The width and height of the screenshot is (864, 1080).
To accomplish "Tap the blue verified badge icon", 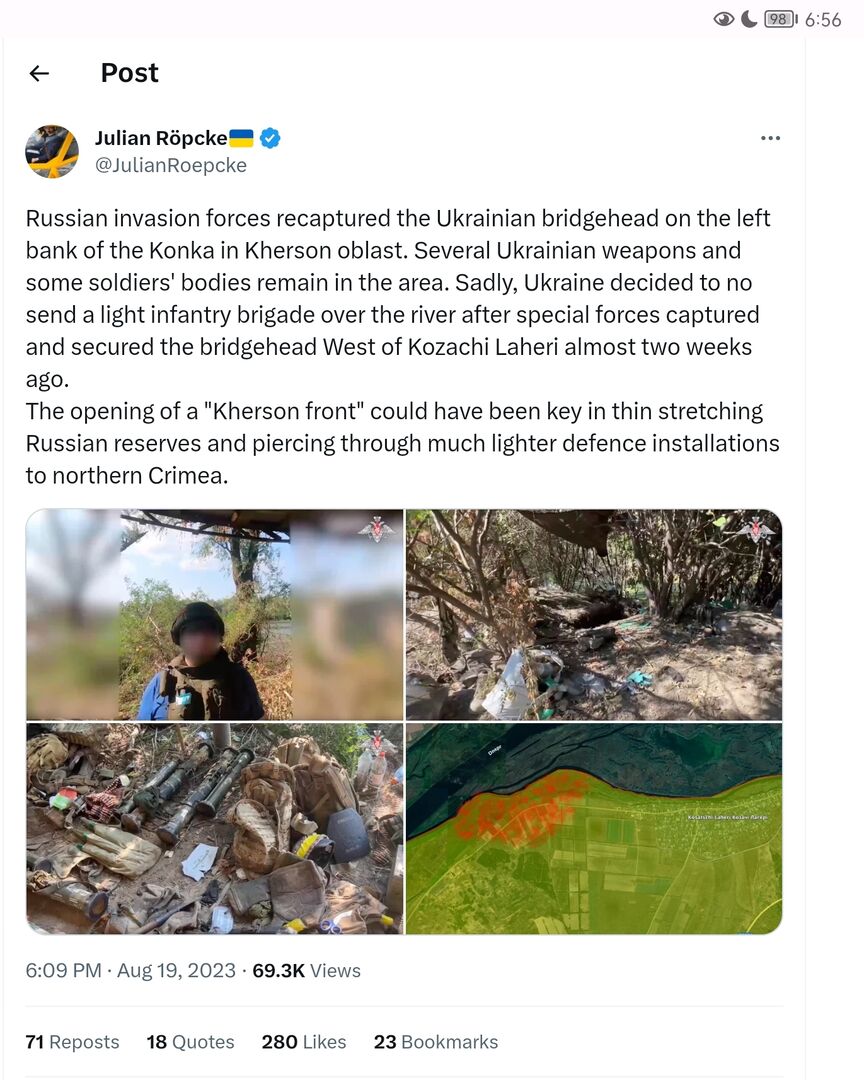I will [x=270, y=138].
